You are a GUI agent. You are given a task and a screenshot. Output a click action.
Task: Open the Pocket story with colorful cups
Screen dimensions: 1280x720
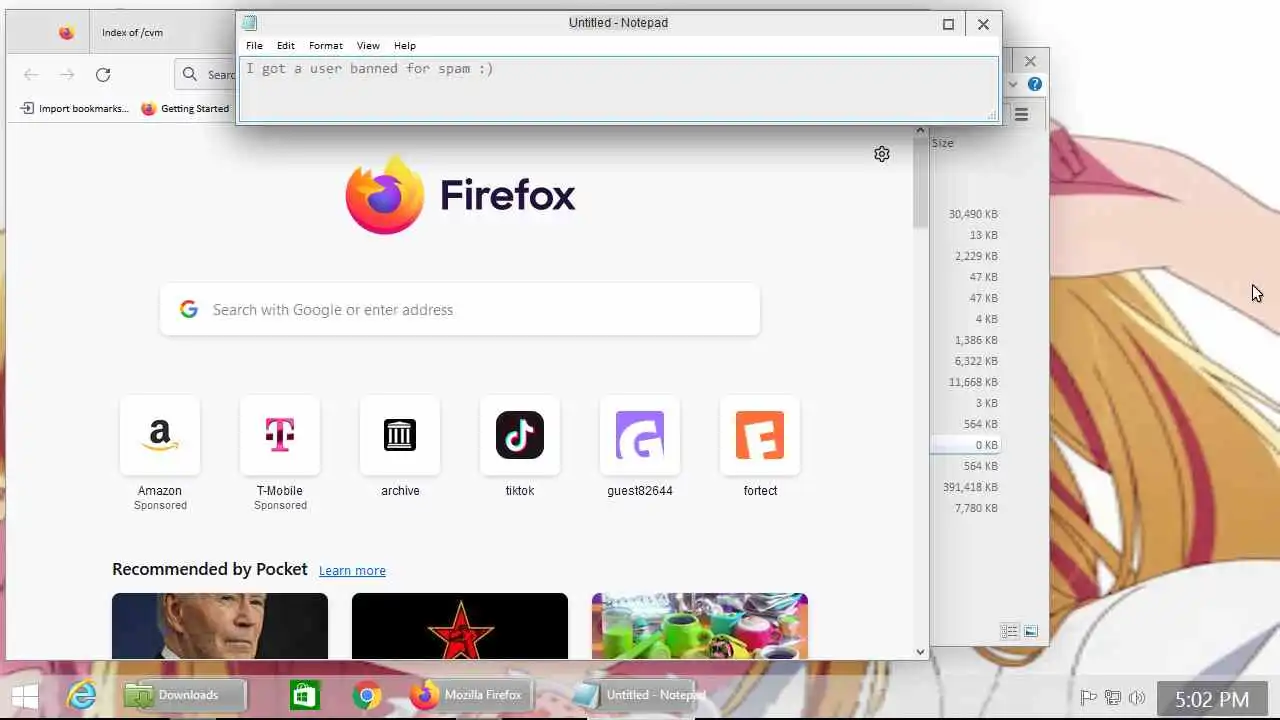[x=700, y=626]
